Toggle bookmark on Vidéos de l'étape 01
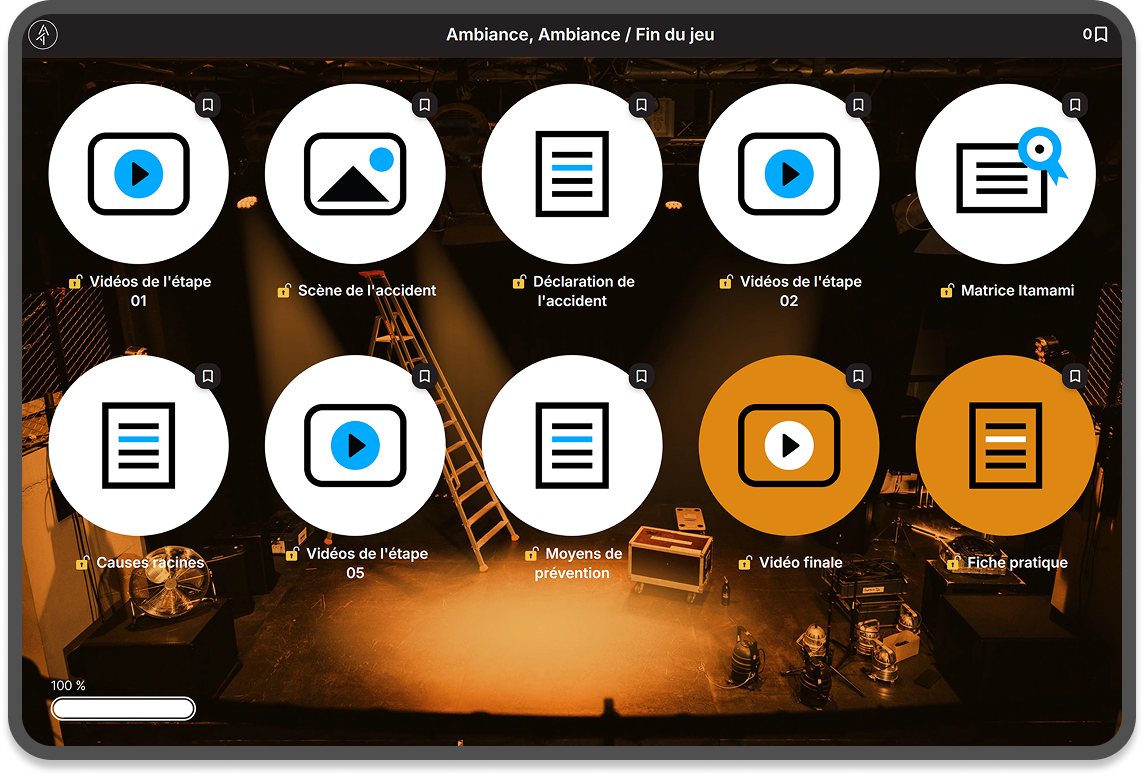The width and height of the screenshot is (1144, 776). 208,104
